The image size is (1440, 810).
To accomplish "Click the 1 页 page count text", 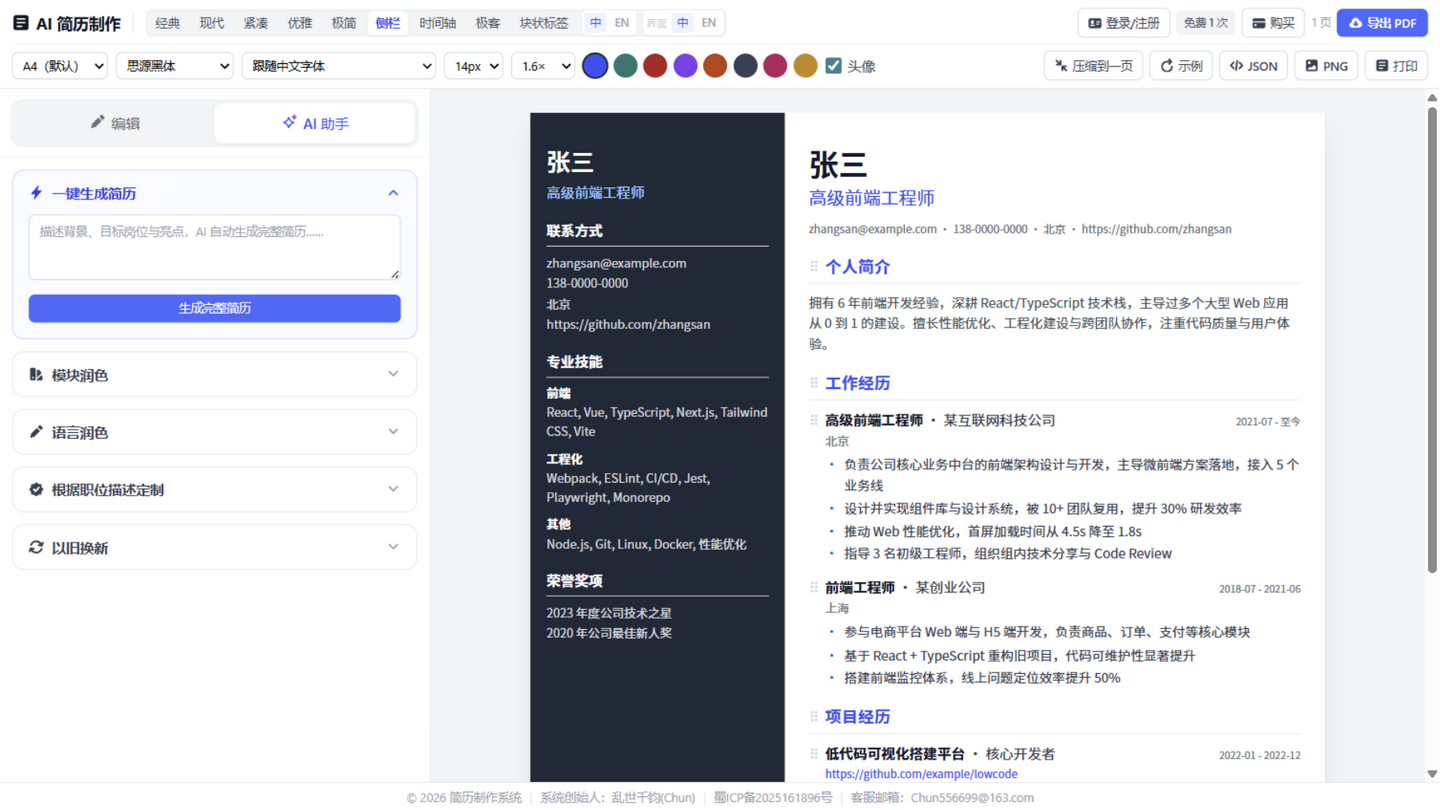I will [x=1321, y=23].
